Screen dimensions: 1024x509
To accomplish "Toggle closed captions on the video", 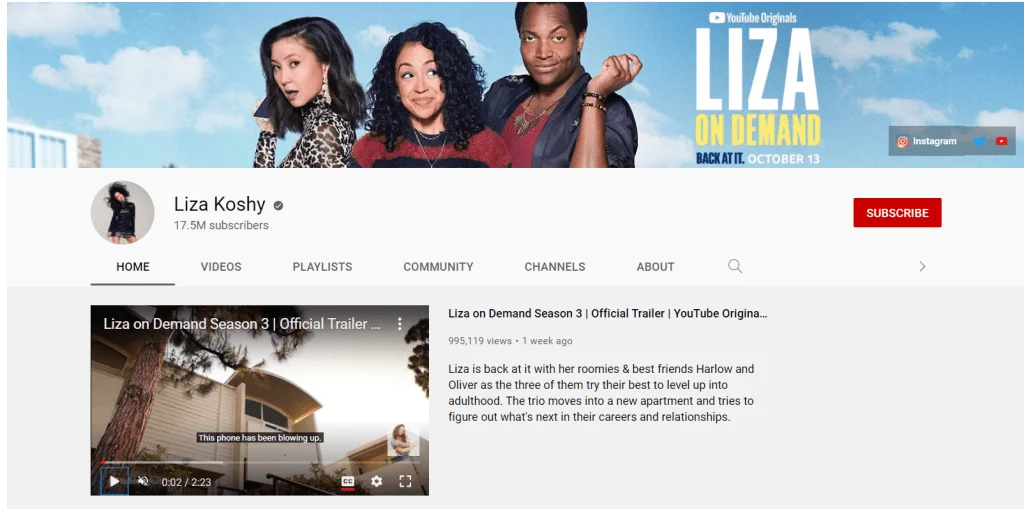I will click(x=347, y=481).
